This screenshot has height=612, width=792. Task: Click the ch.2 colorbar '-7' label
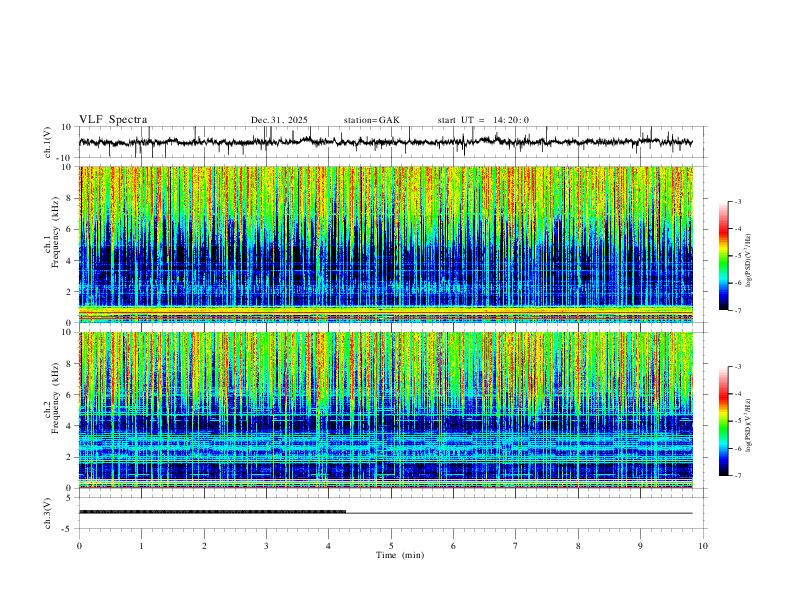pyautogui.click(x=738, y=475)
